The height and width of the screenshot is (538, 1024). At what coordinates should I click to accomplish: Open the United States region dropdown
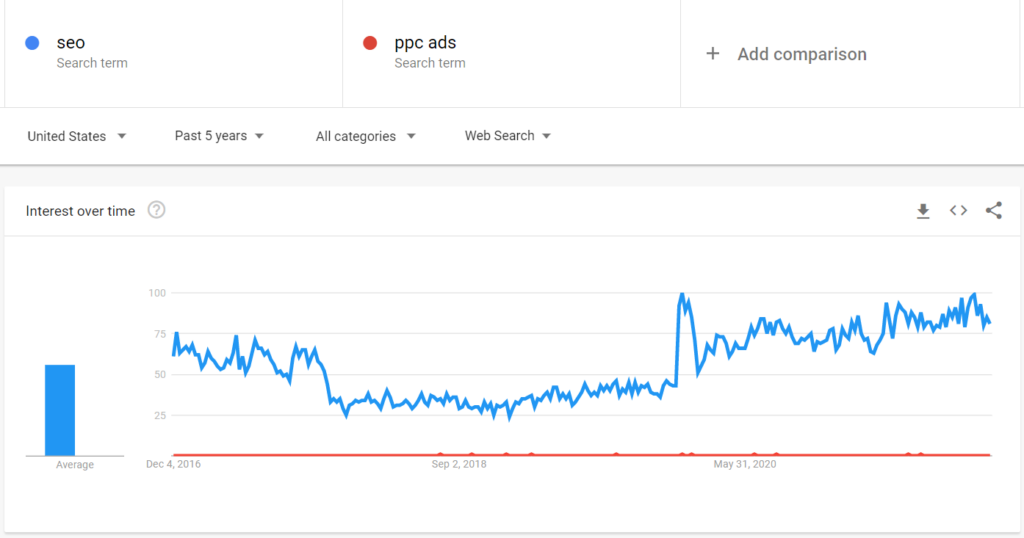77,136
